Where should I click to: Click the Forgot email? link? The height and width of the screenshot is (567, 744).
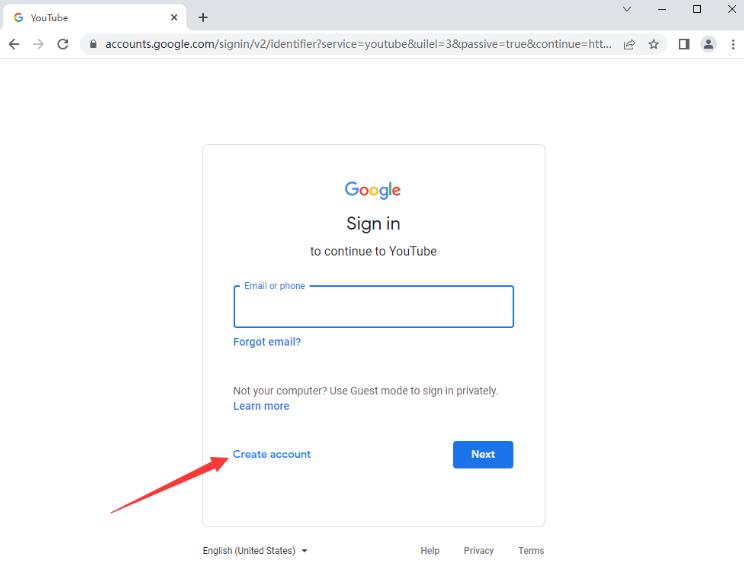[x=267, y=342]
